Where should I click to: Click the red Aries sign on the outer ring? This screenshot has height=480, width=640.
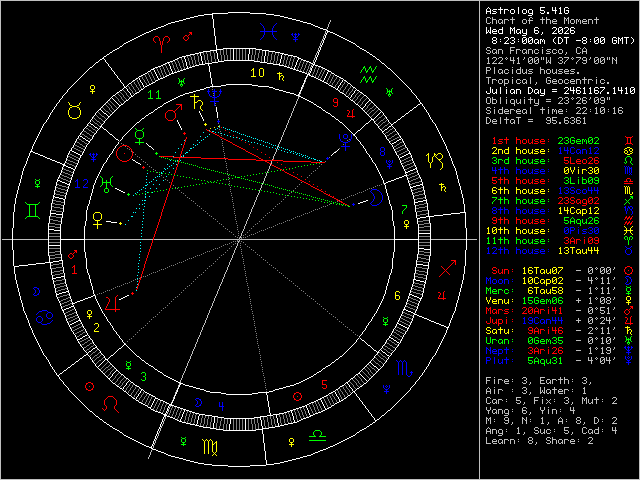coord(161,44)
